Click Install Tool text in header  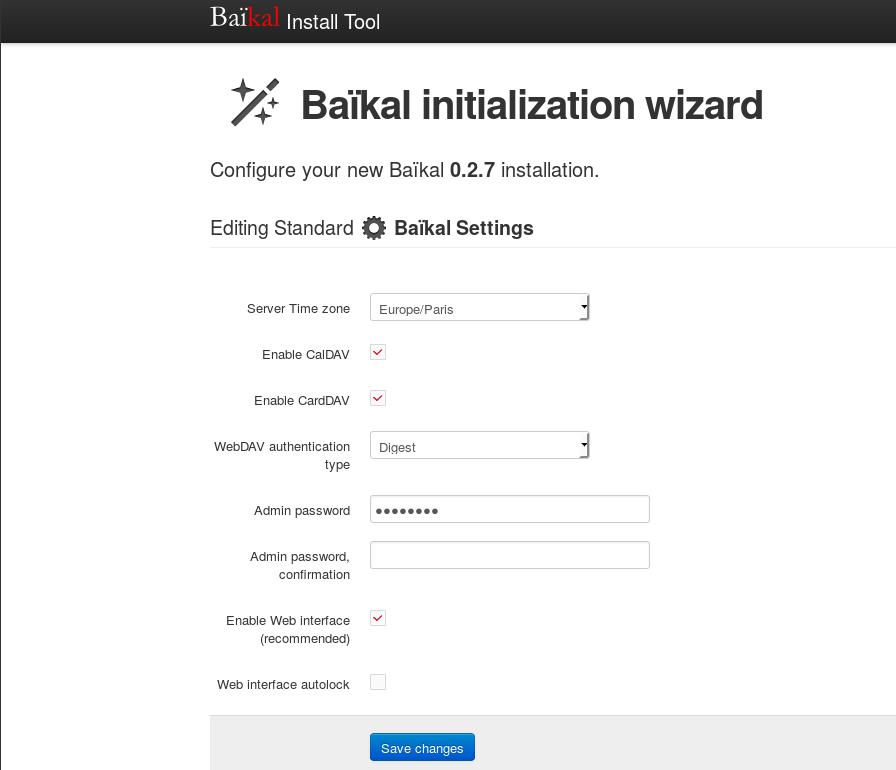click(333, 22)
